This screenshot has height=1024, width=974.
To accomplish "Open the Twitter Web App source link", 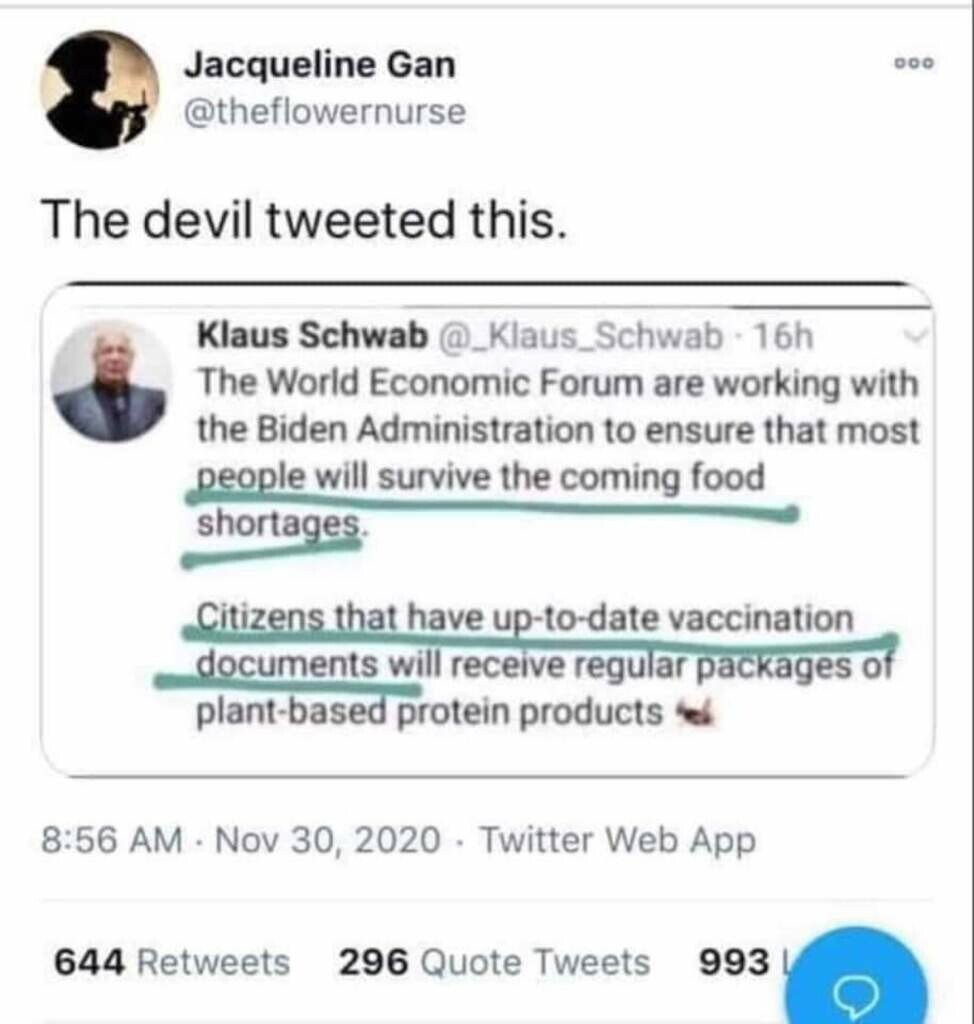I will tap(617, 841).
